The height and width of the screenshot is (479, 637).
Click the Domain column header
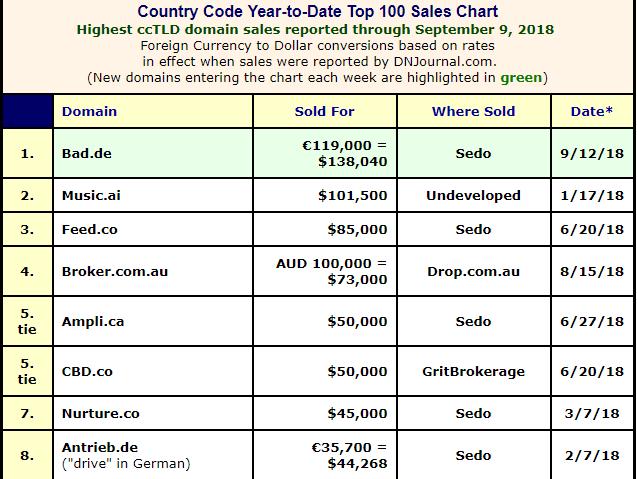(89, 111)
